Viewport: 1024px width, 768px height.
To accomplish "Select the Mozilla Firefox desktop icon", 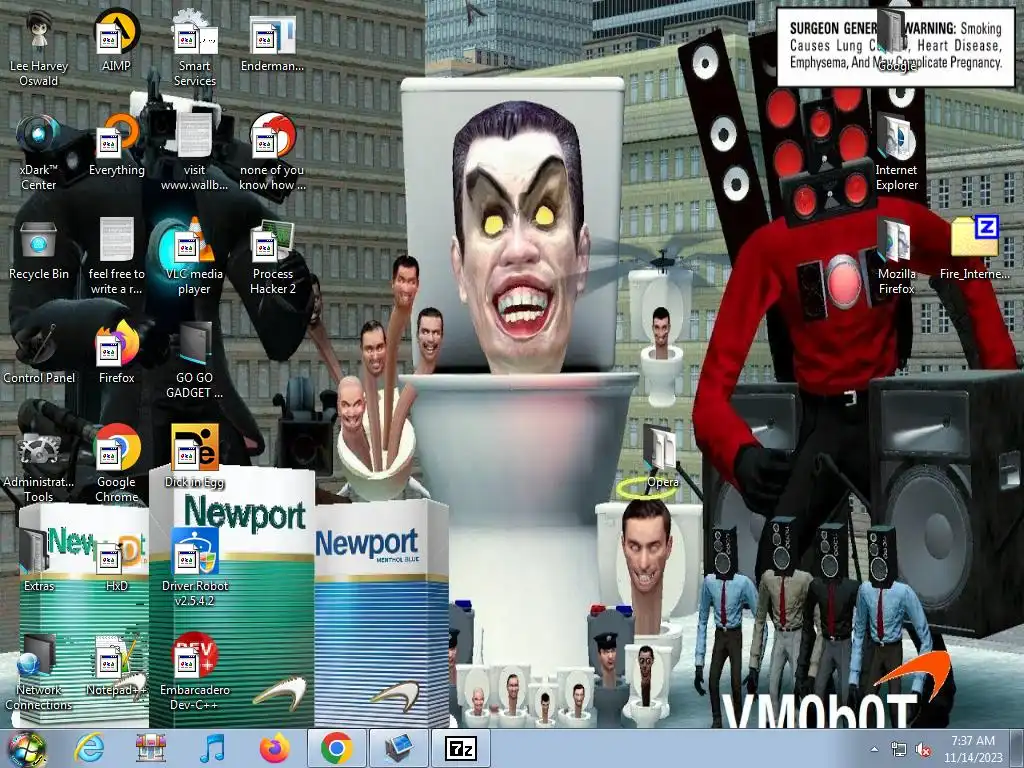I will tap(896, 257).
